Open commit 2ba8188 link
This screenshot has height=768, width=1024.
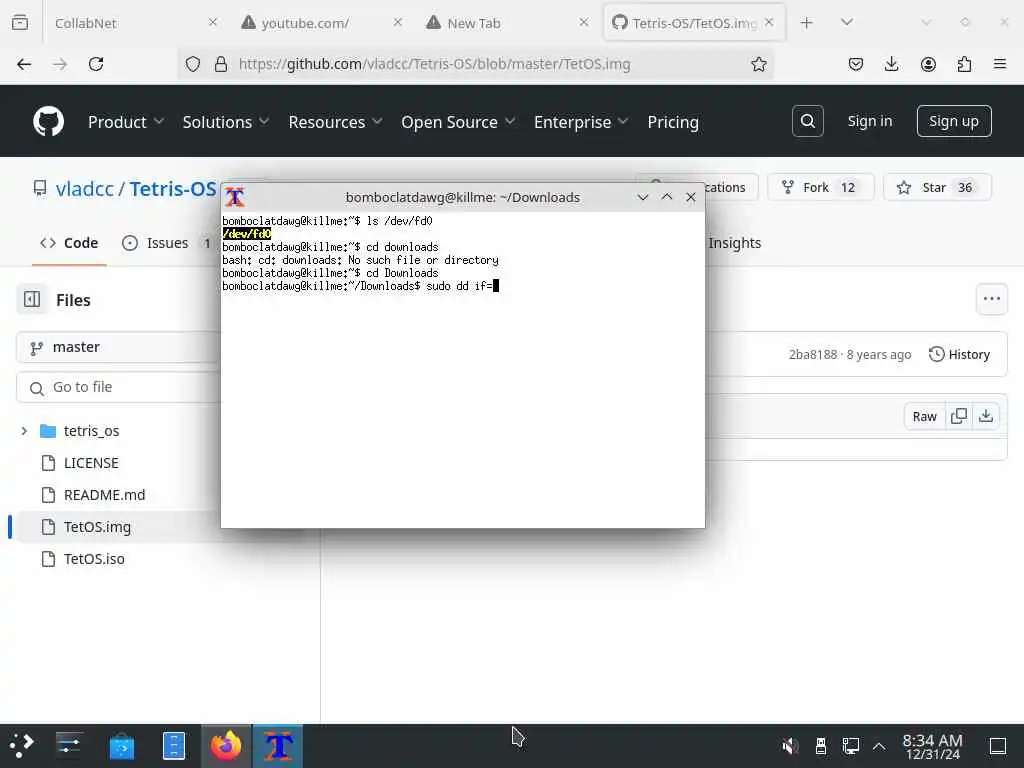pos(812,354)
